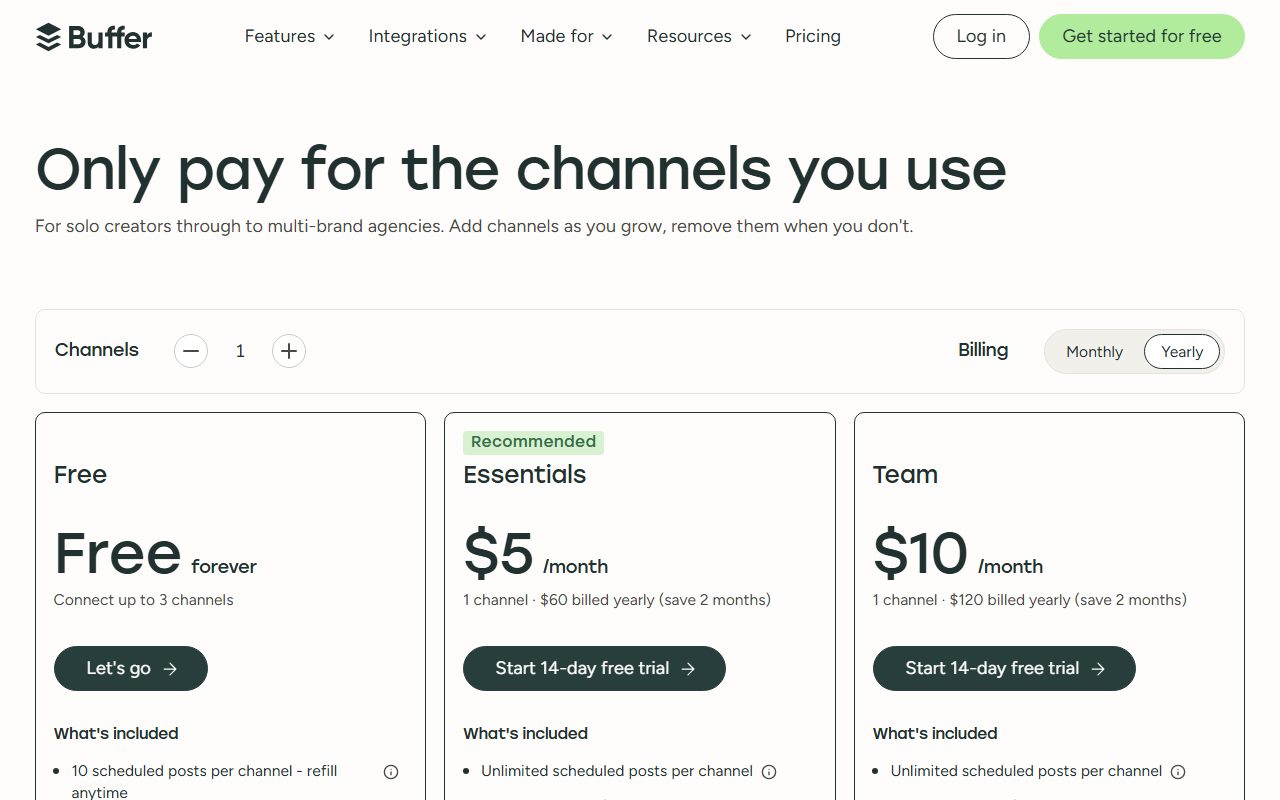Click the Recommended badge

(533, 442)
